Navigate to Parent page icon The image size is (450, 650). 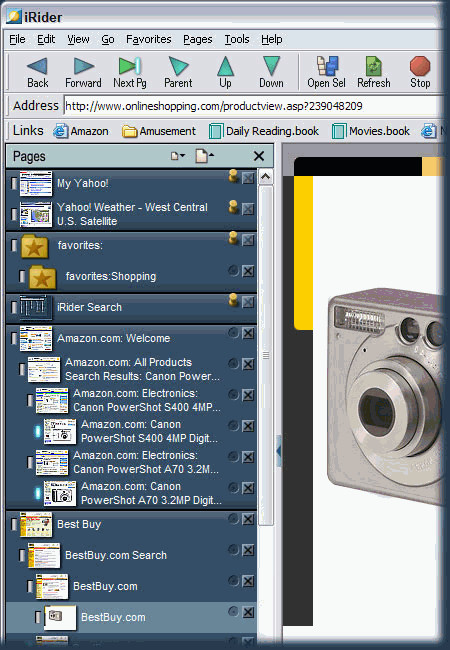point(178,66)
